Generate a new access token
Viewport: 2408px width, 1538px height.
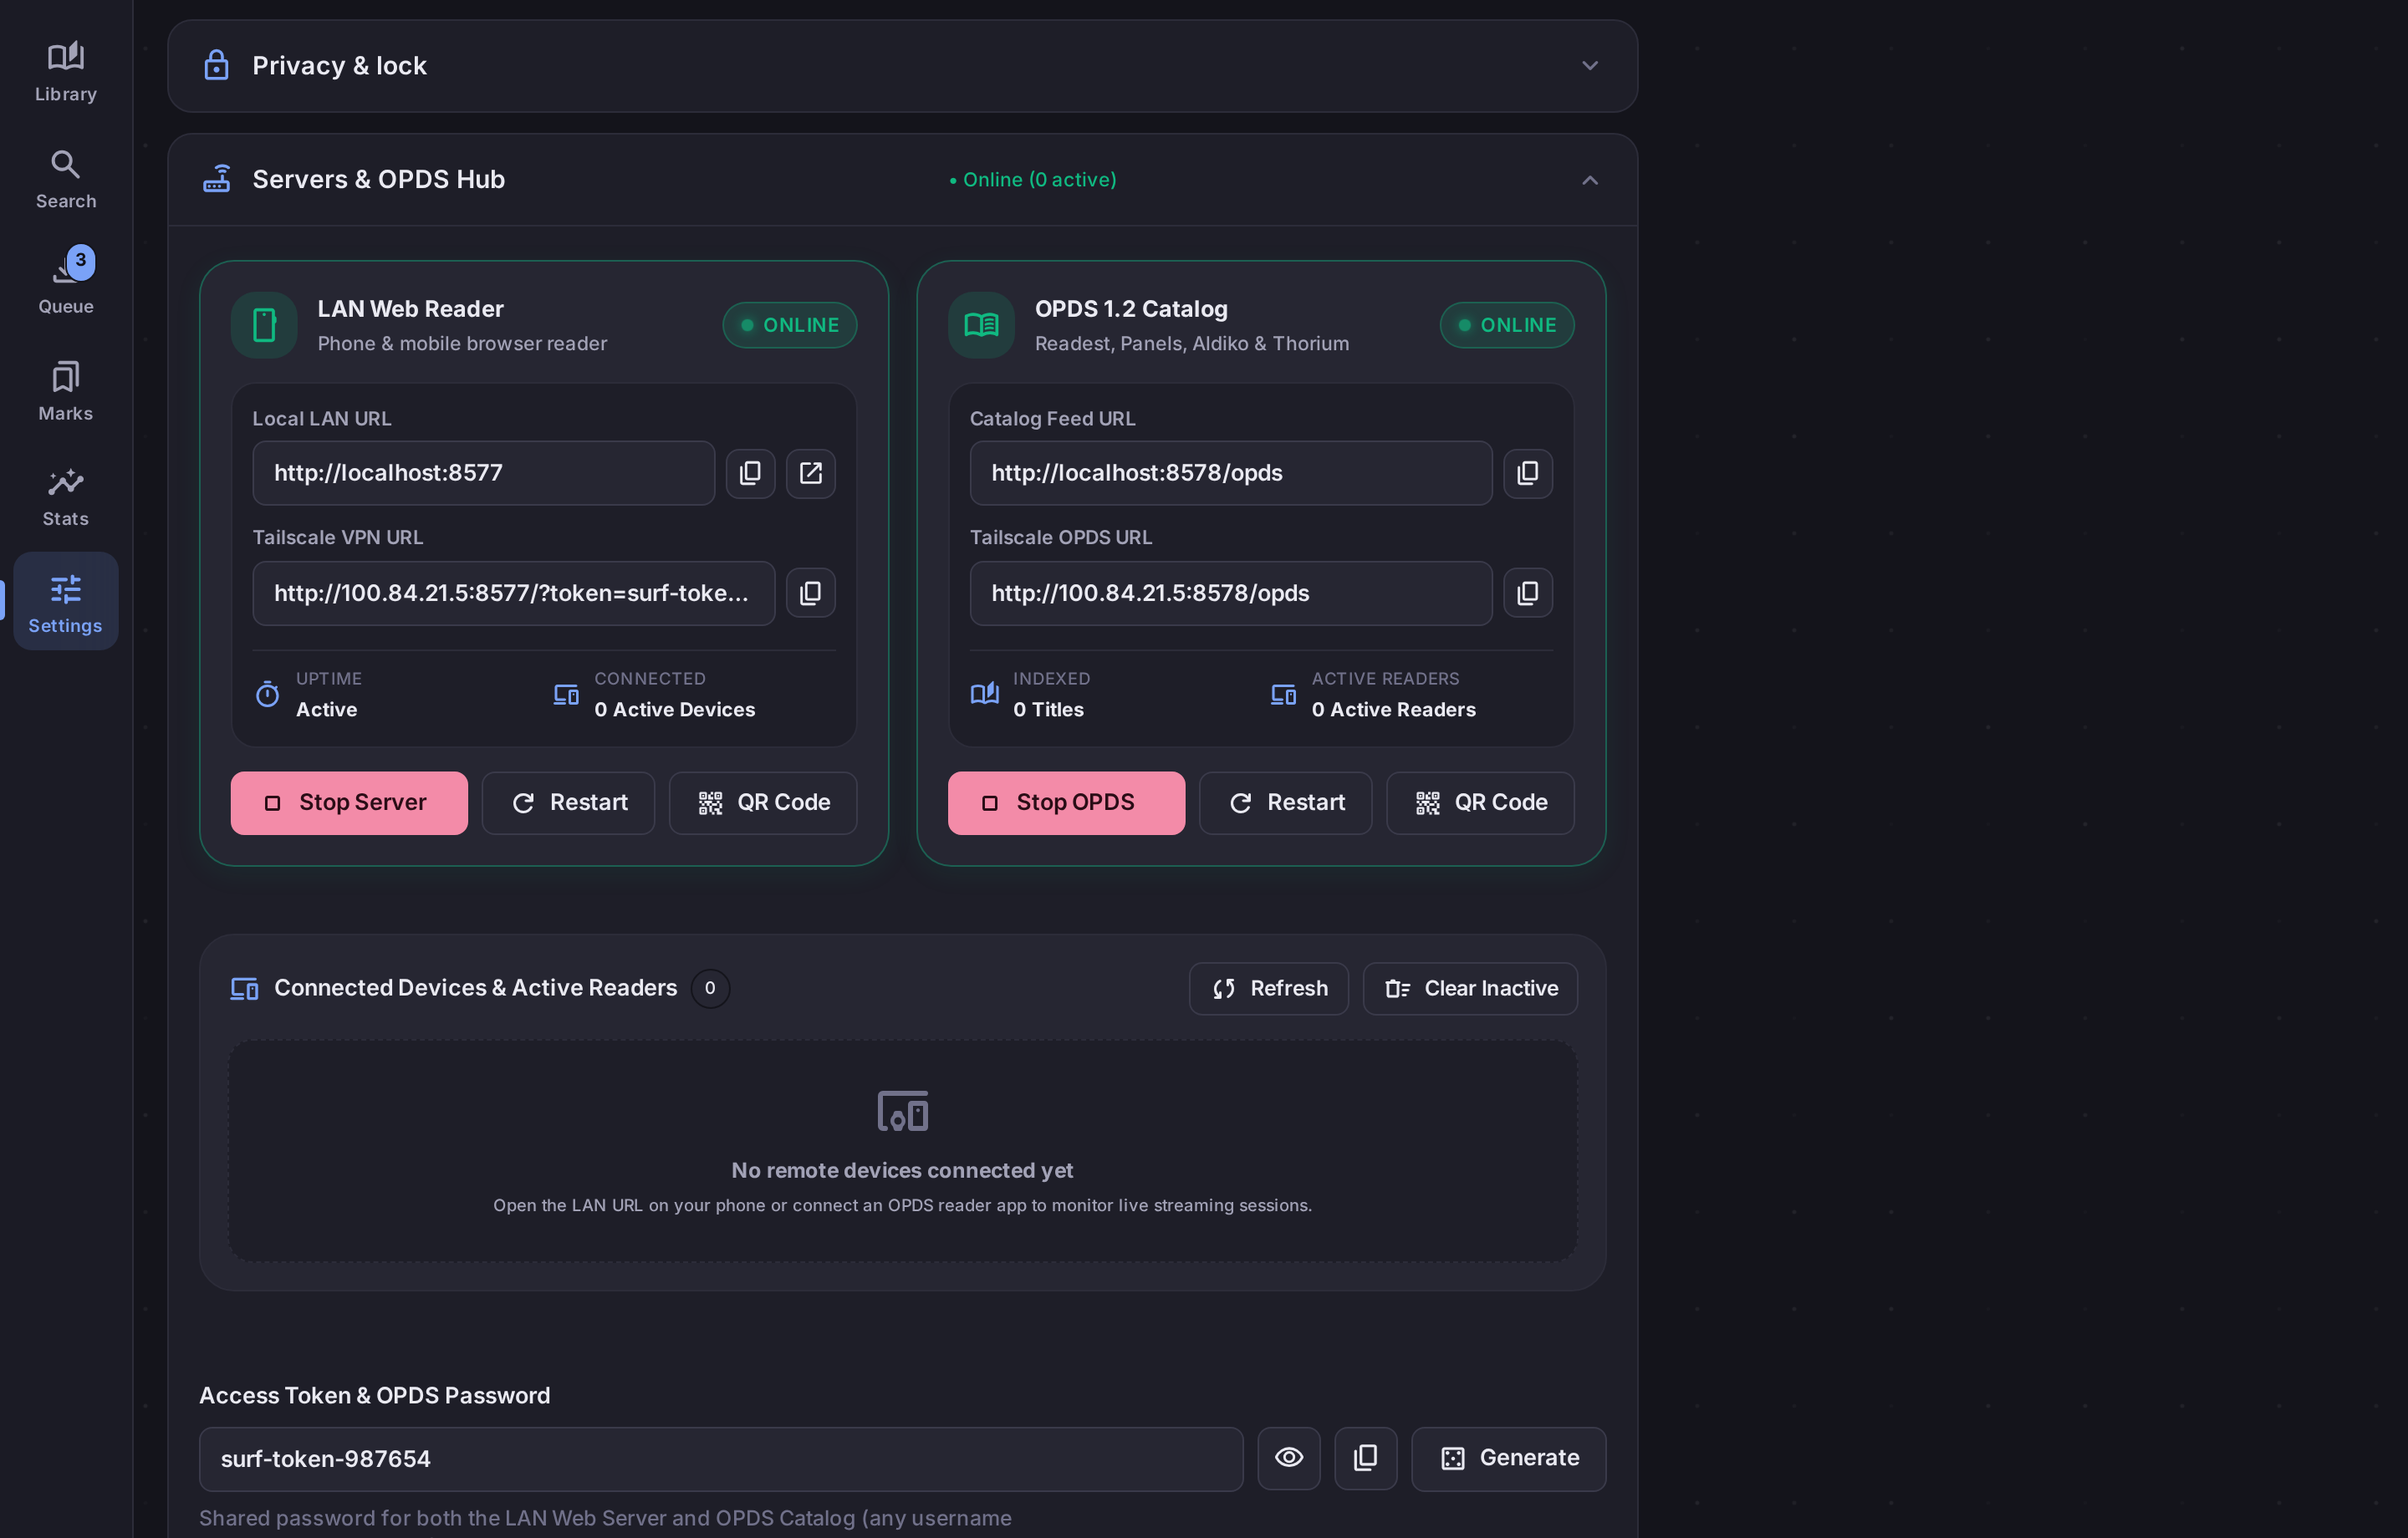pyautogui.click(x=1509, y=1458)
